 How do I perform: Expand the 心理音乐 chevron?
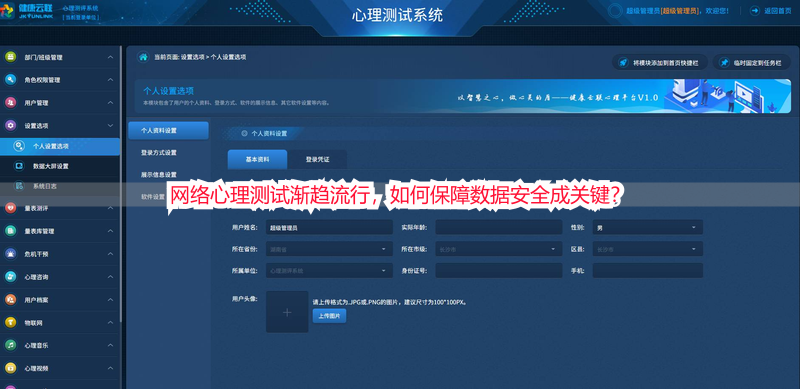coord(110,345)
